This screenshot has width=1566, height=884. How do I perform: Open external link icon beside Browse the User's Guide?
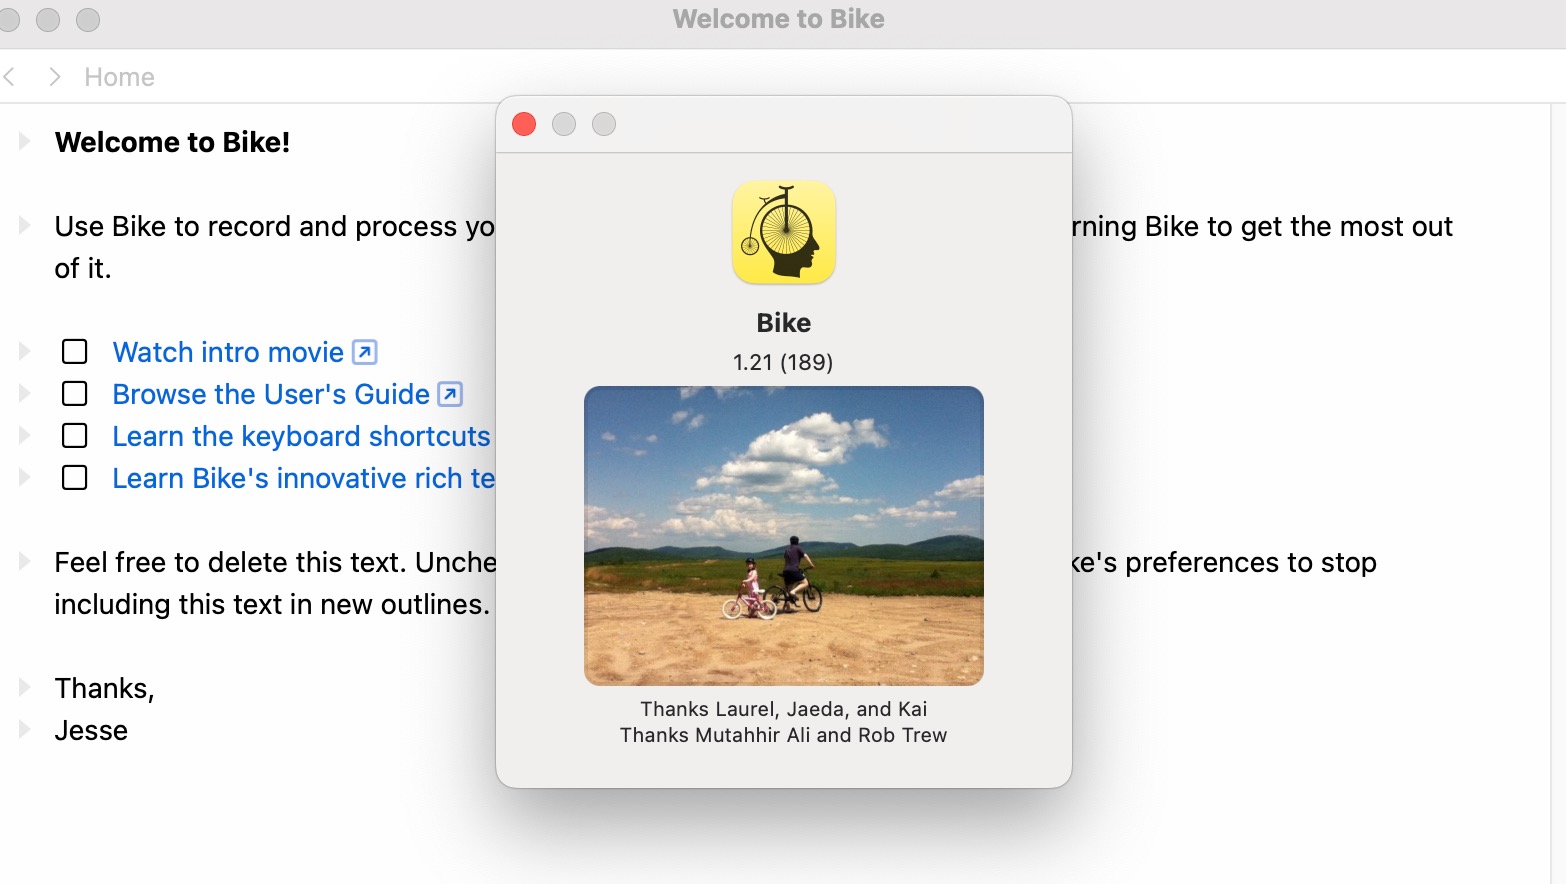(x=451, y=394)
